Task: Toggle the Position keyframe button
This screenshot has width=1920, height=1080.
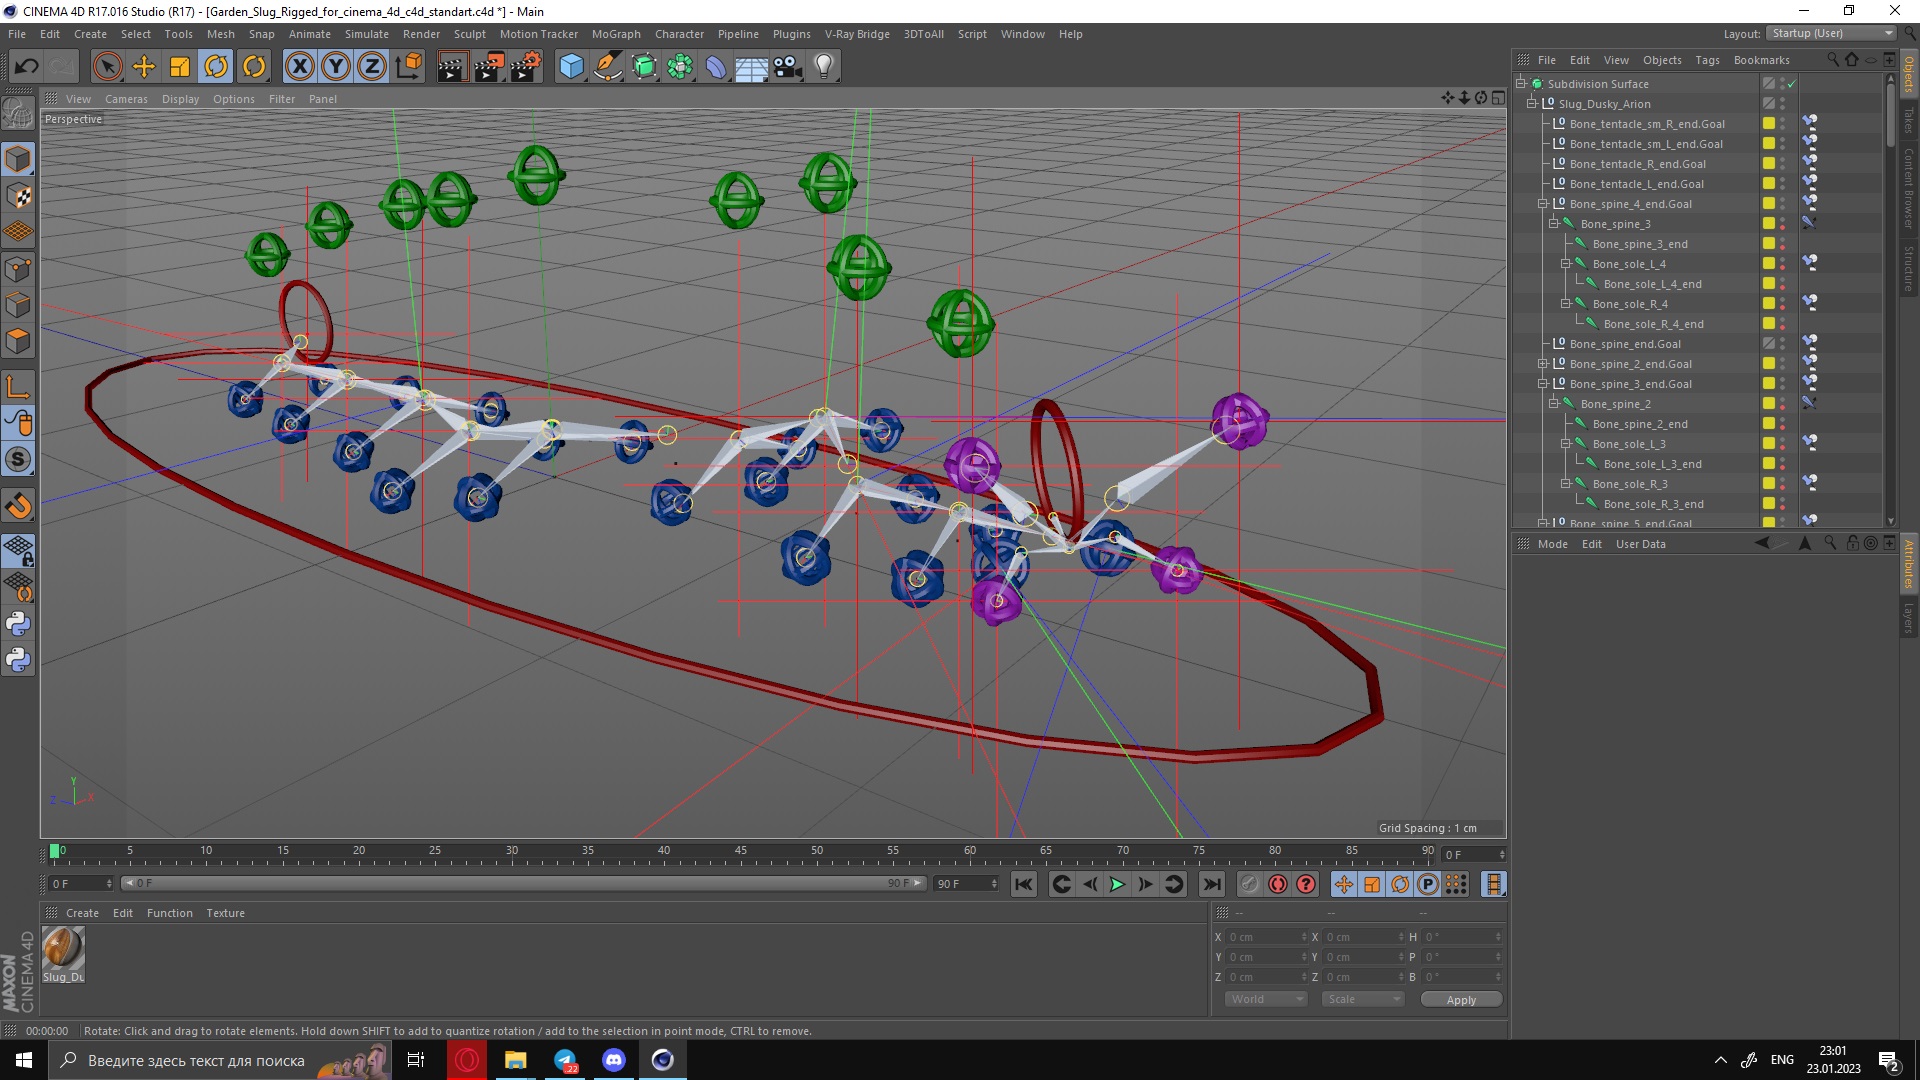Action: click(x=1344, y=884)
